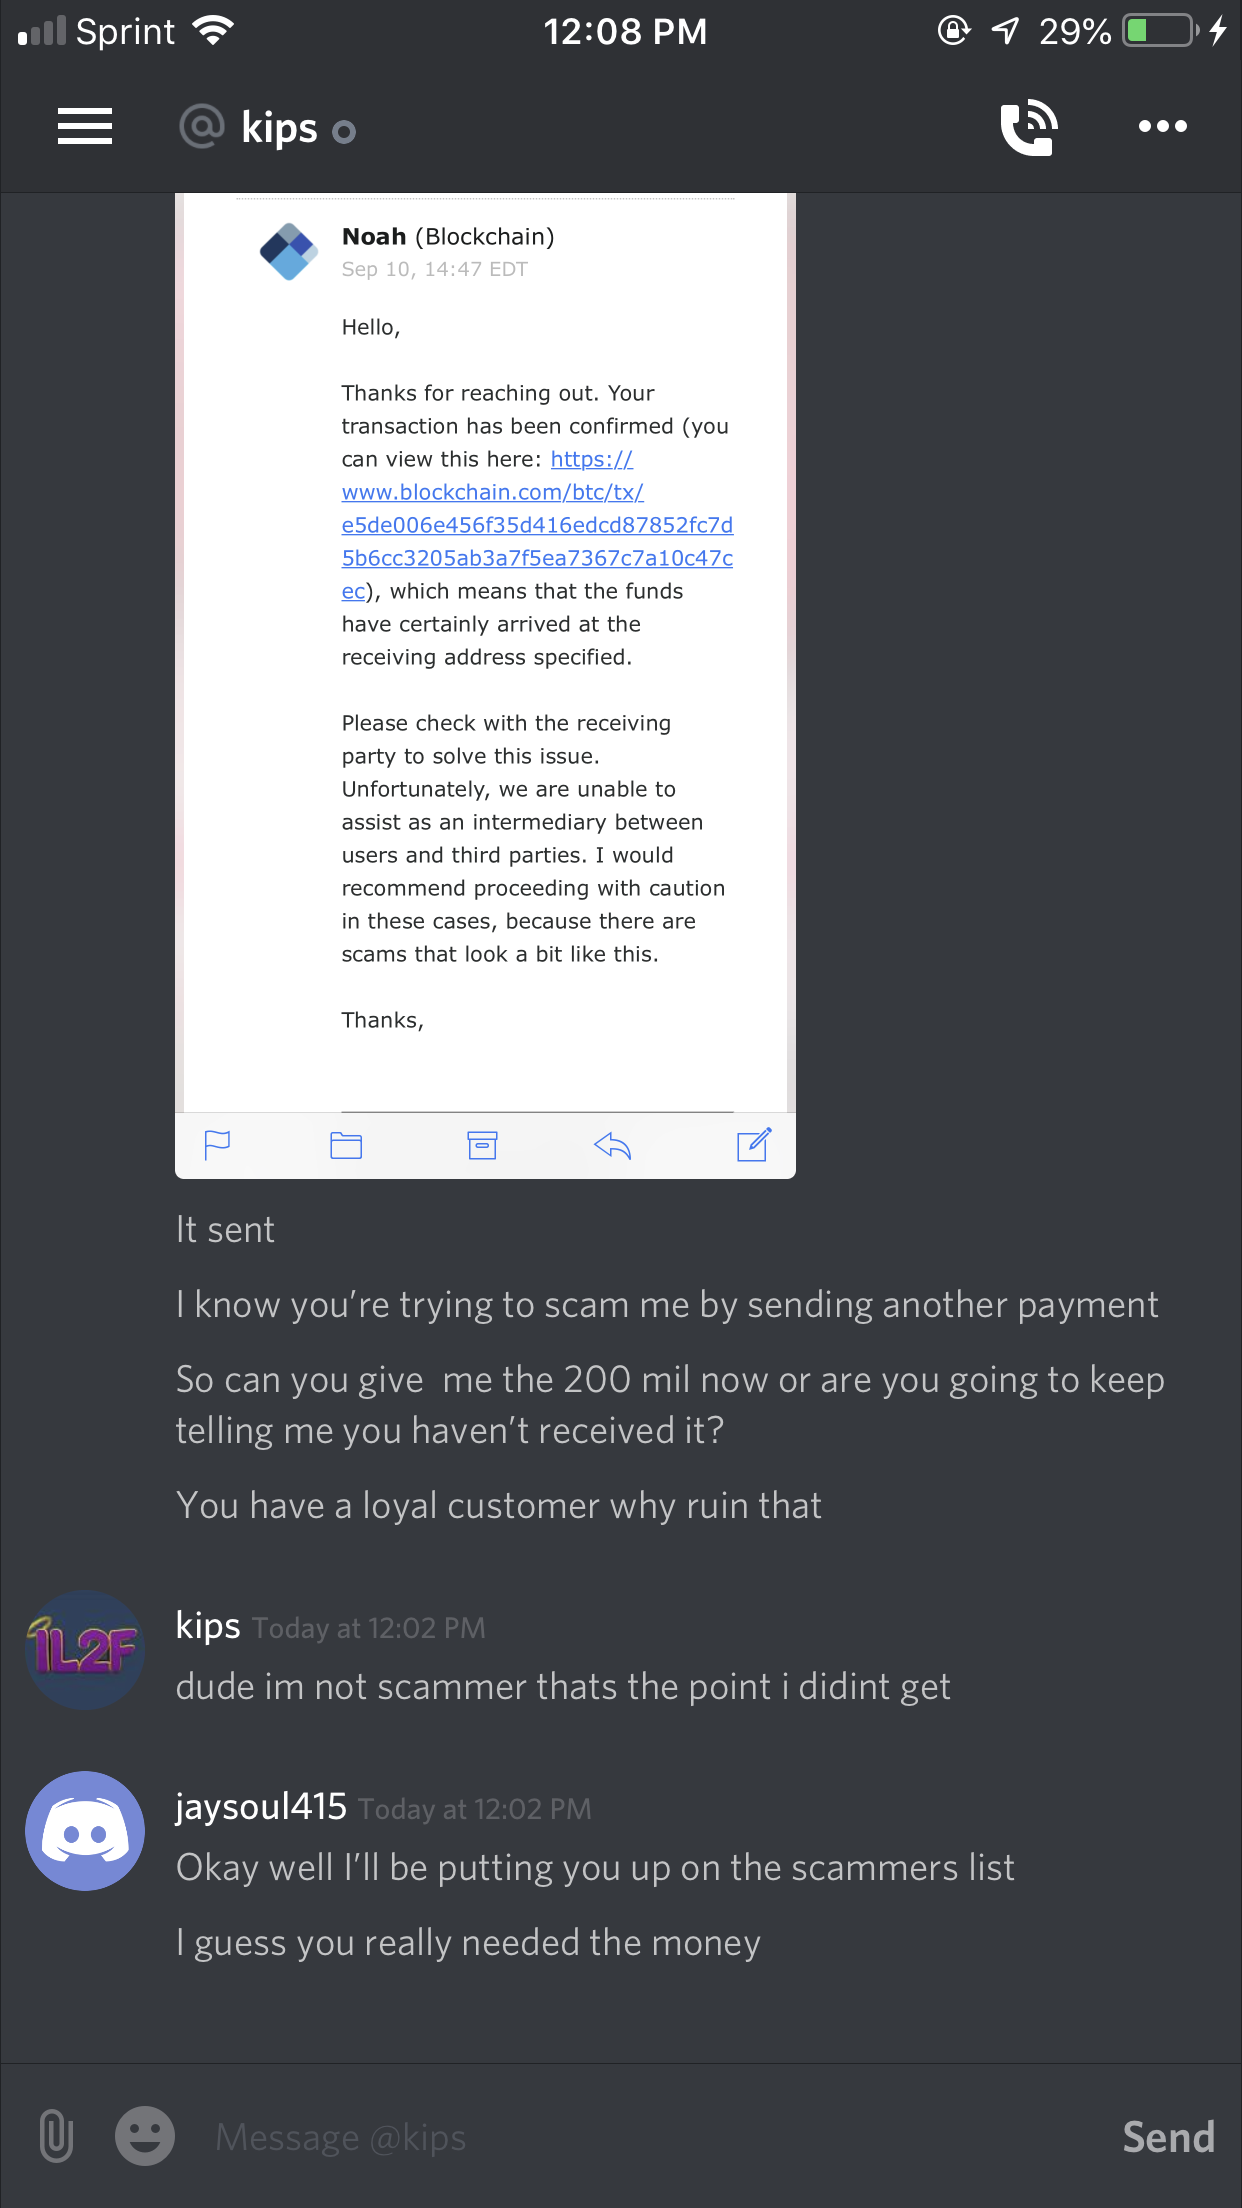Focus the Message @kips input field
Image resolution: width=1242 pixels, height=2208 pixels.
pos(650,2137)
